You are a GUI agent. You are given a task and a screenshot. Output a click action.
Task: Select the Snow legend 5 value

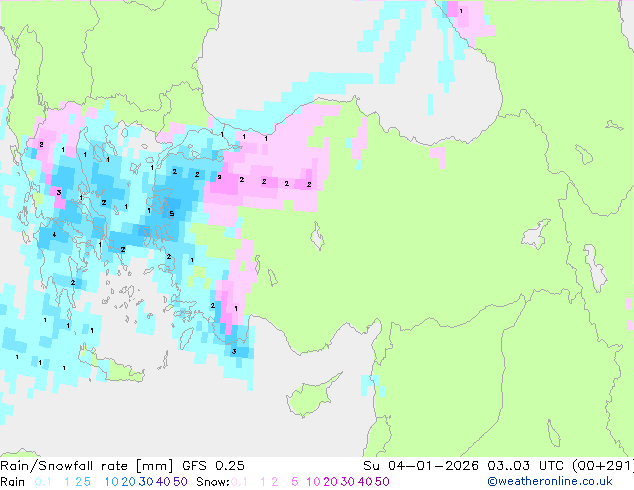[295, 482]
